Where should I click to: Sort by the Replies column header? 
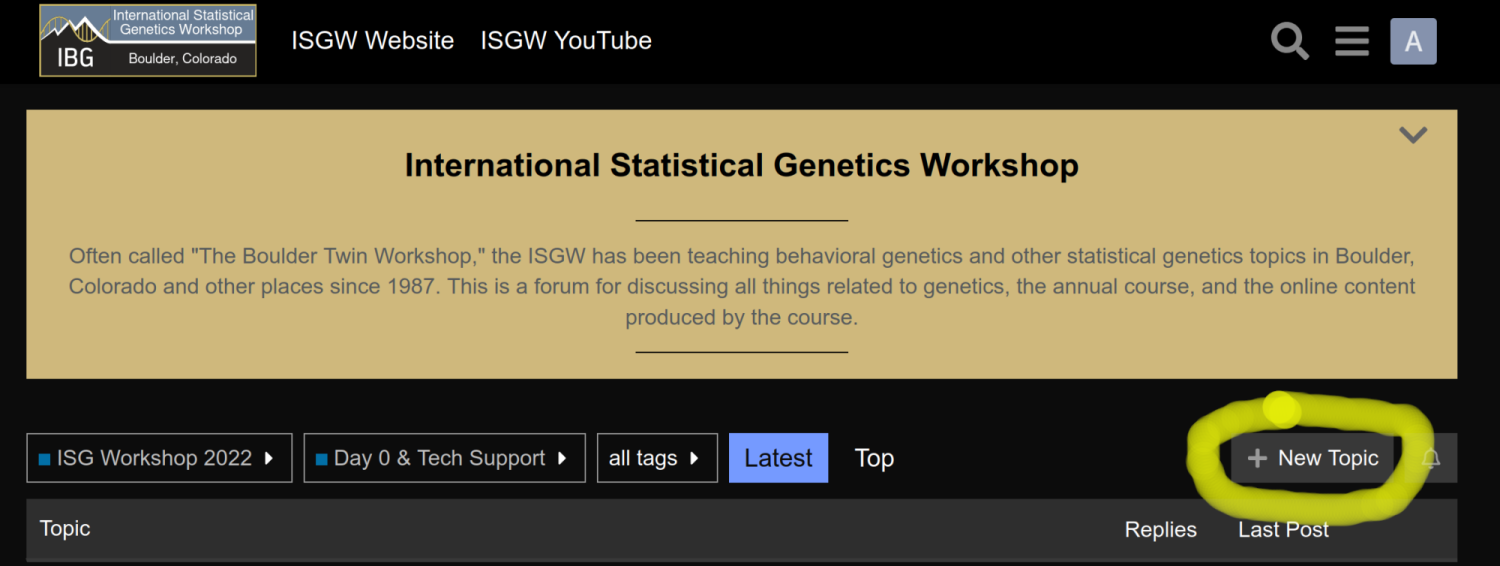(x=1160, y=530)
